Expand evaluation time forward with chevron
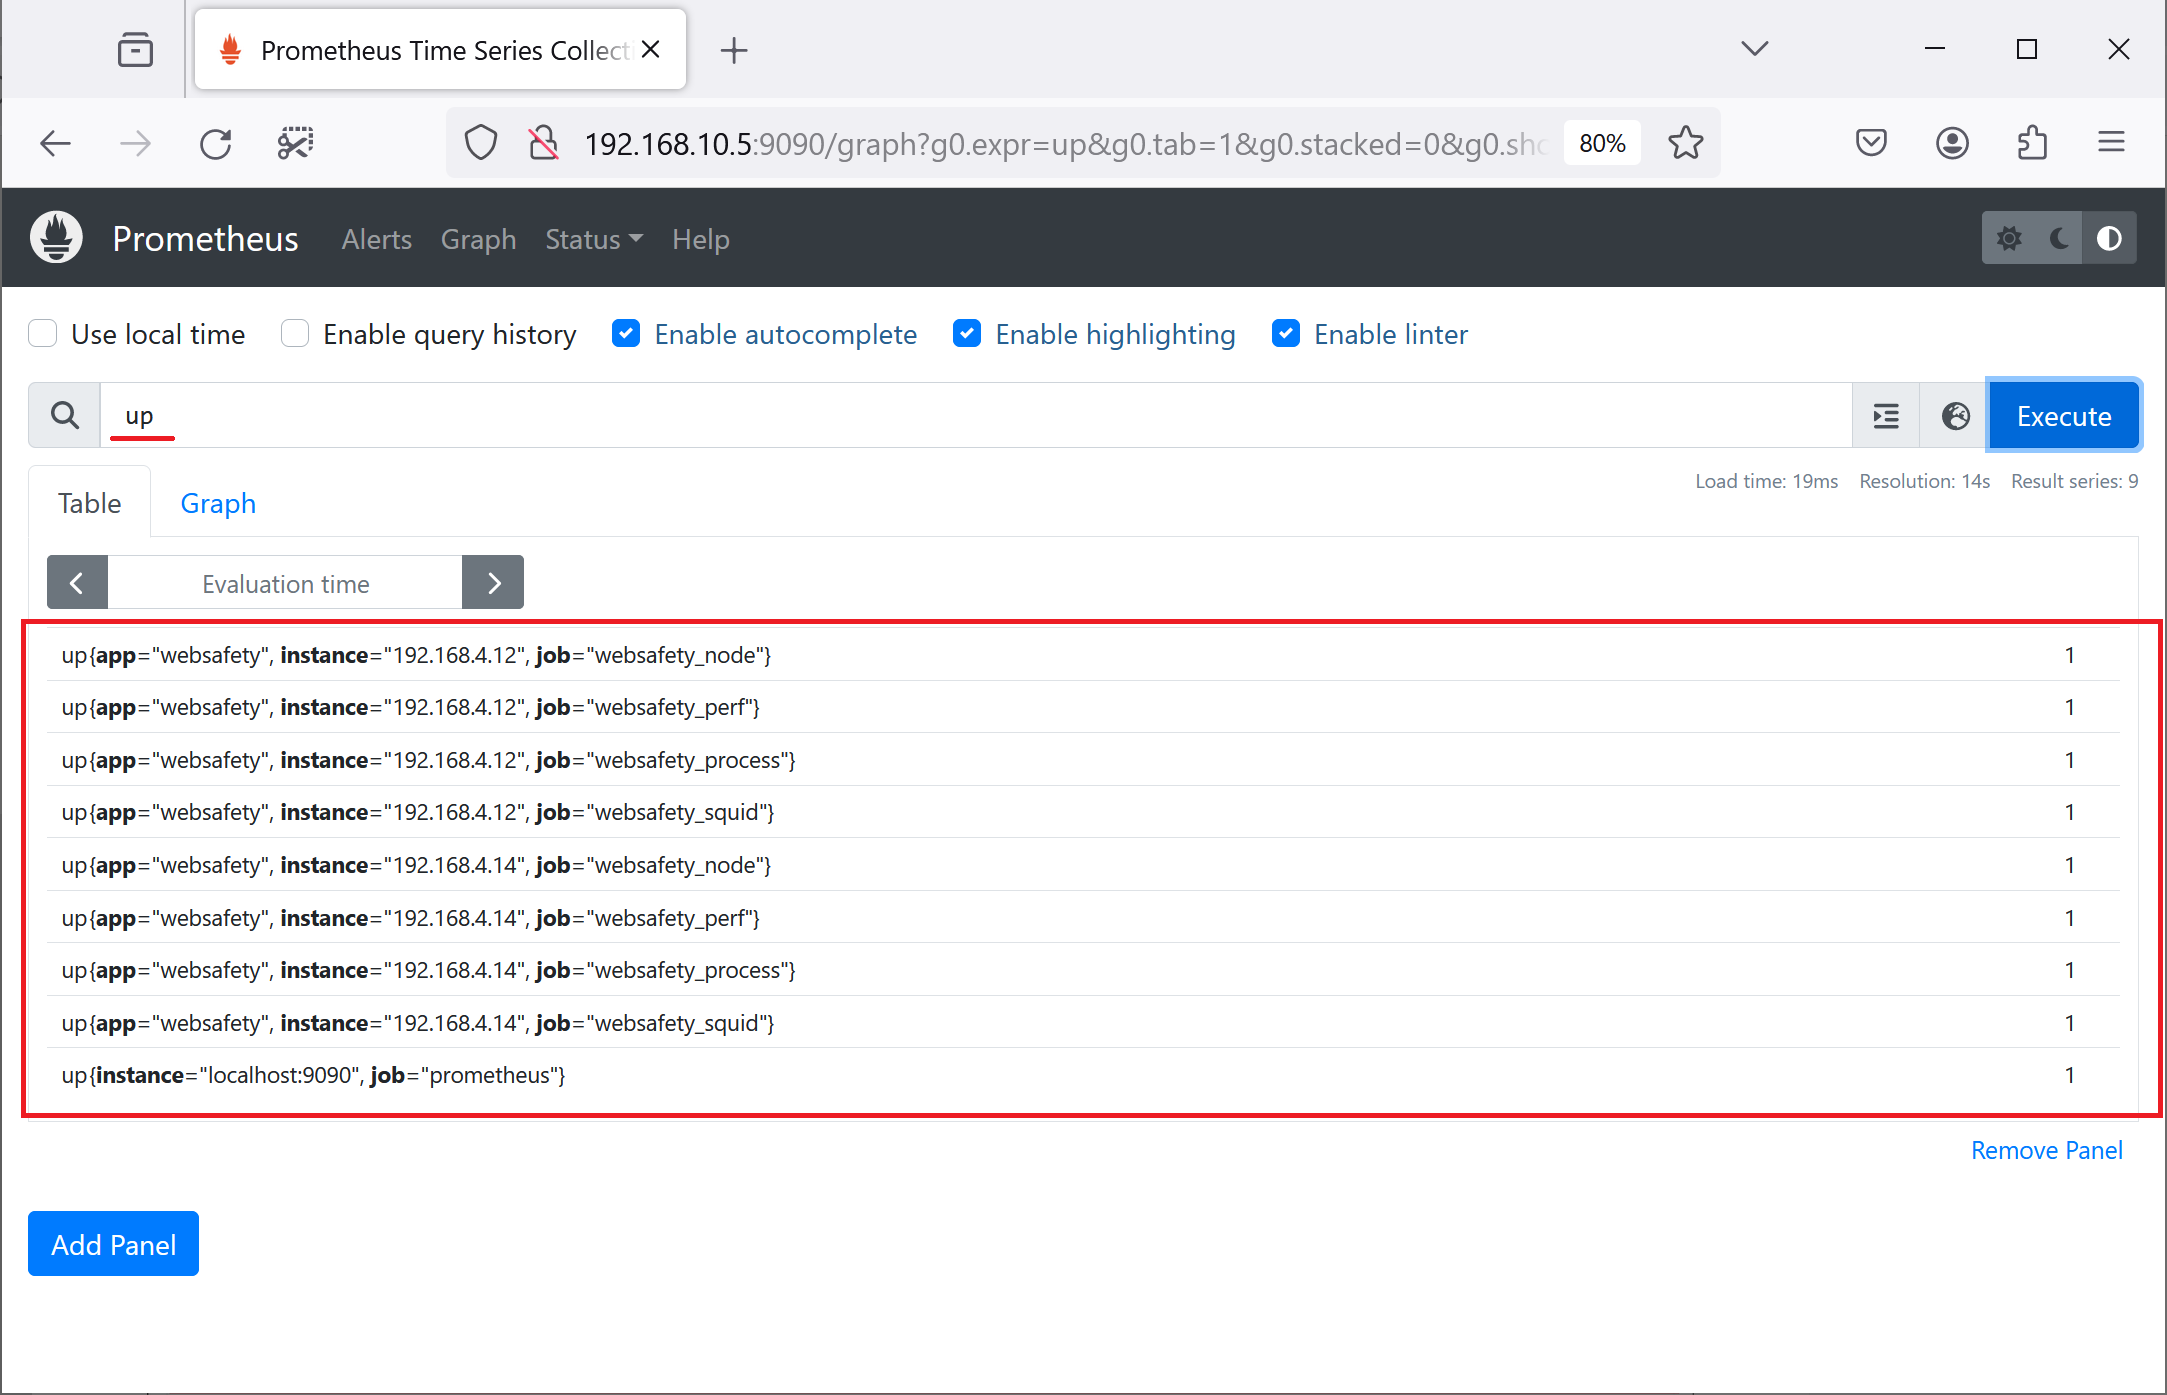 pos(496,581)
